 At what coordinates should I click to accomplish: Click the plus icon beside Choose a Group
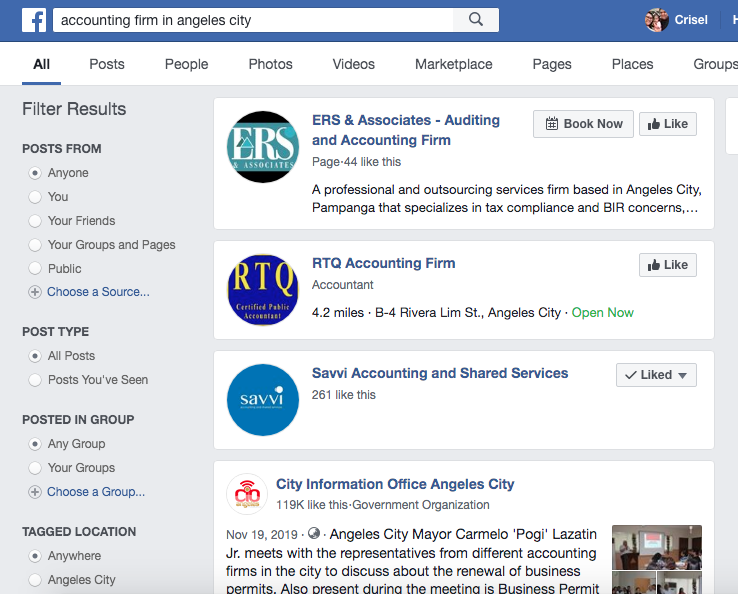pos(35,492)
